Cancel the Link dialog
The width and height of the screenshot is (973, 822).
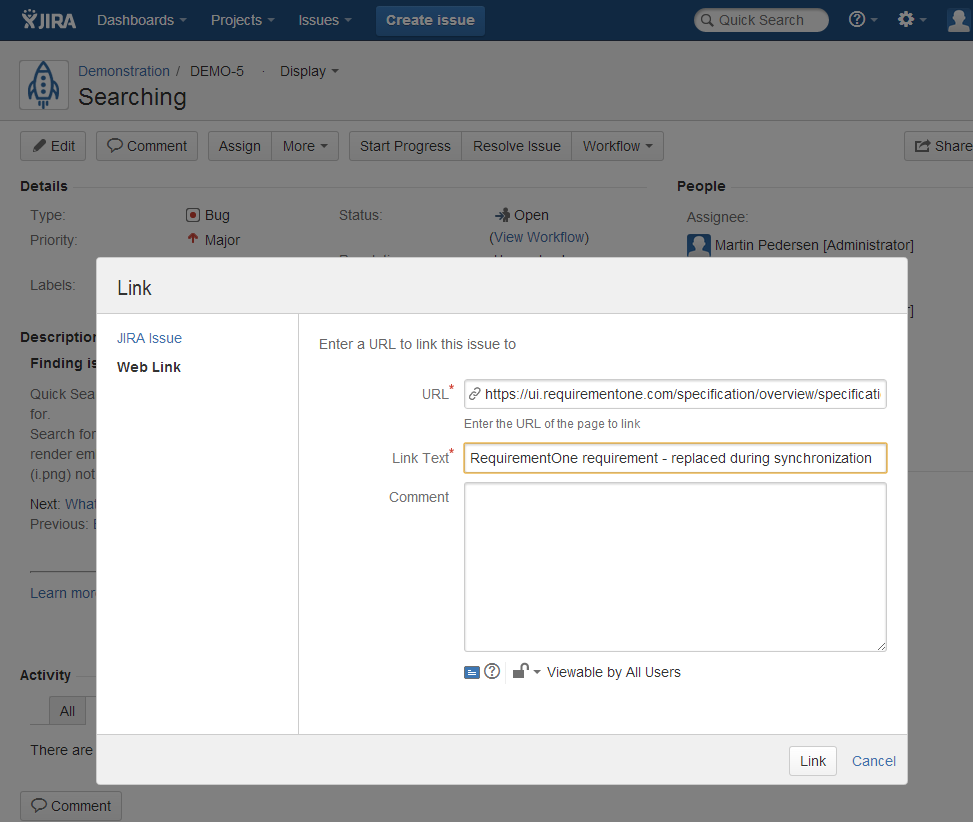point(874,761)
